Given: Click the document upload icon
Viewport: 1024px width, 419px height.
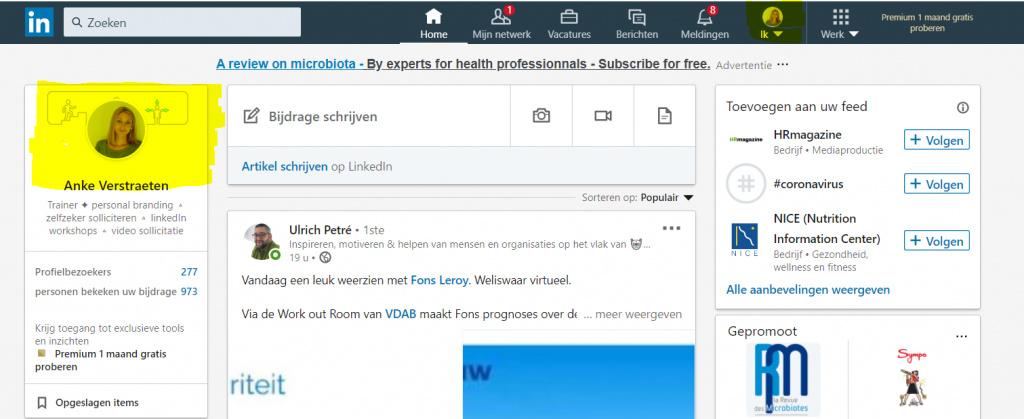Looking at the screenshot, I should click(x=664, y=116).
